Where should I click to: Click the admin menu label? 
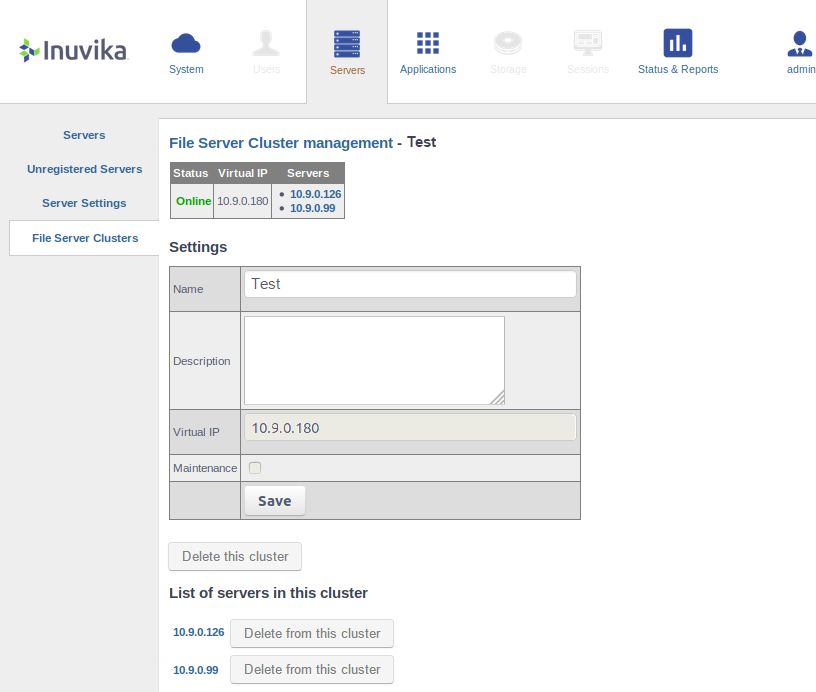point(801,69)
